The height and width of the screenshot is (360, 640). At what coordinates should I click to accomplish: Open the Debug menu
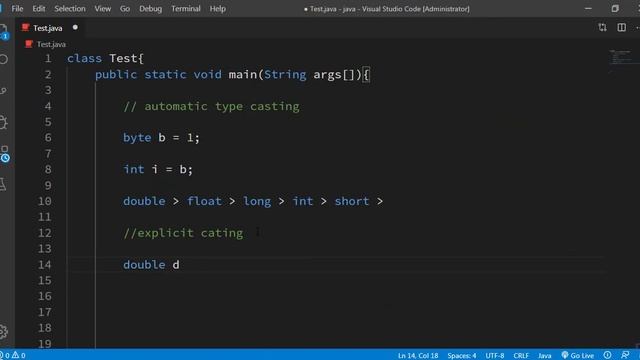click(x=150, y=9)
